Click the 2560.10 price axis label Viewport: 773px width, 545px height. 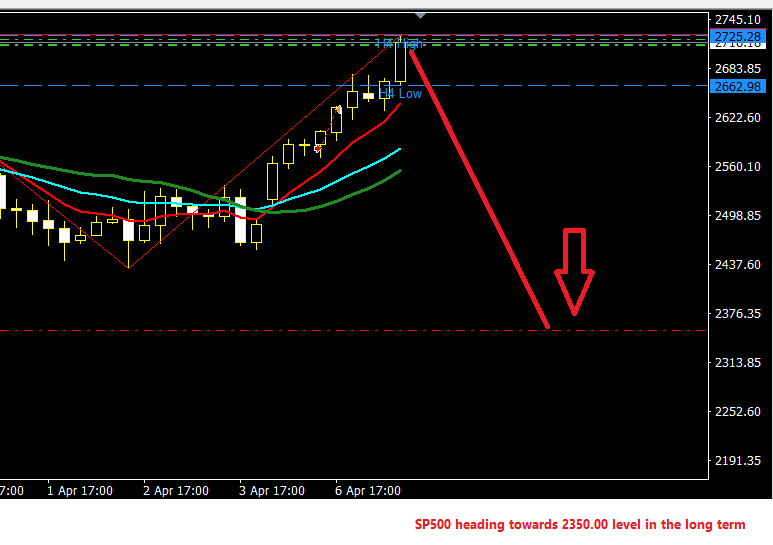point(738,167)
